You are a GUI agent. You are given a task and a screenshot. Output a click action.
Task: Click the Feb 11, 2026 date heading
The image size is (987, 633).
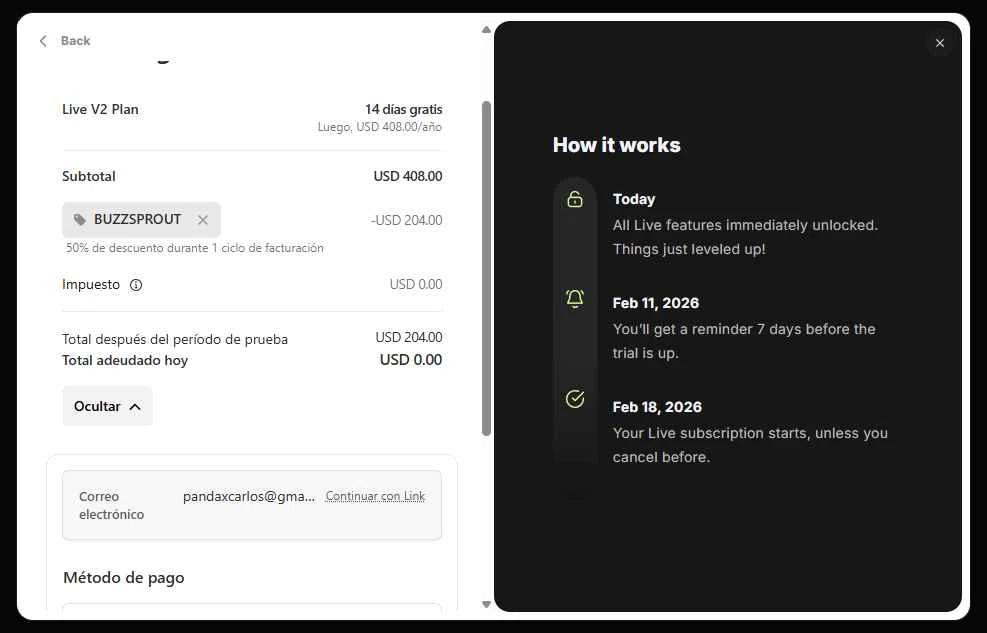(655, 303)
